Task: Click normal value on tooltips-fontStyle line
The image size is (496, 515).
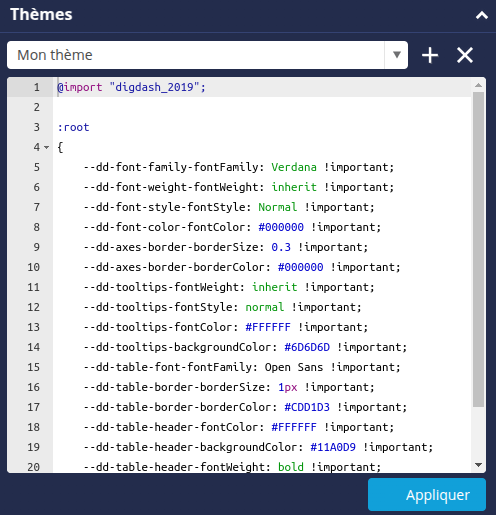Action: point(265,307)
